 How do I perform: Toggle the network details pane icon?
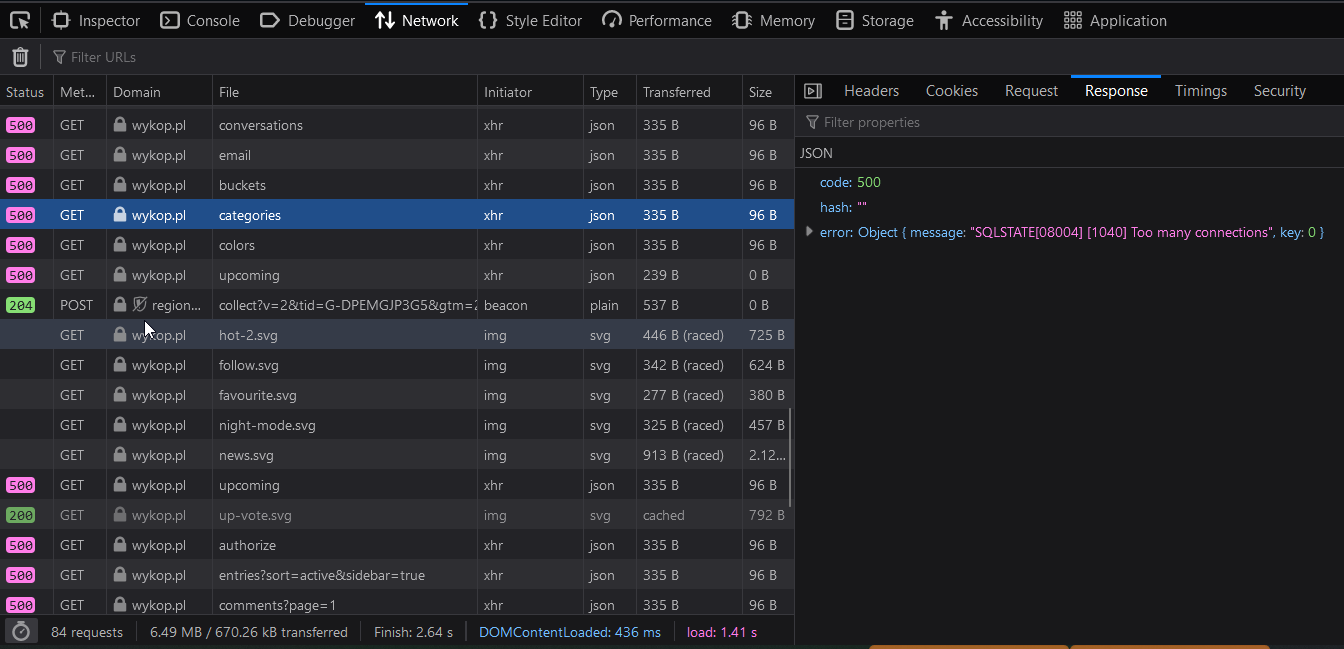point(813,91)
